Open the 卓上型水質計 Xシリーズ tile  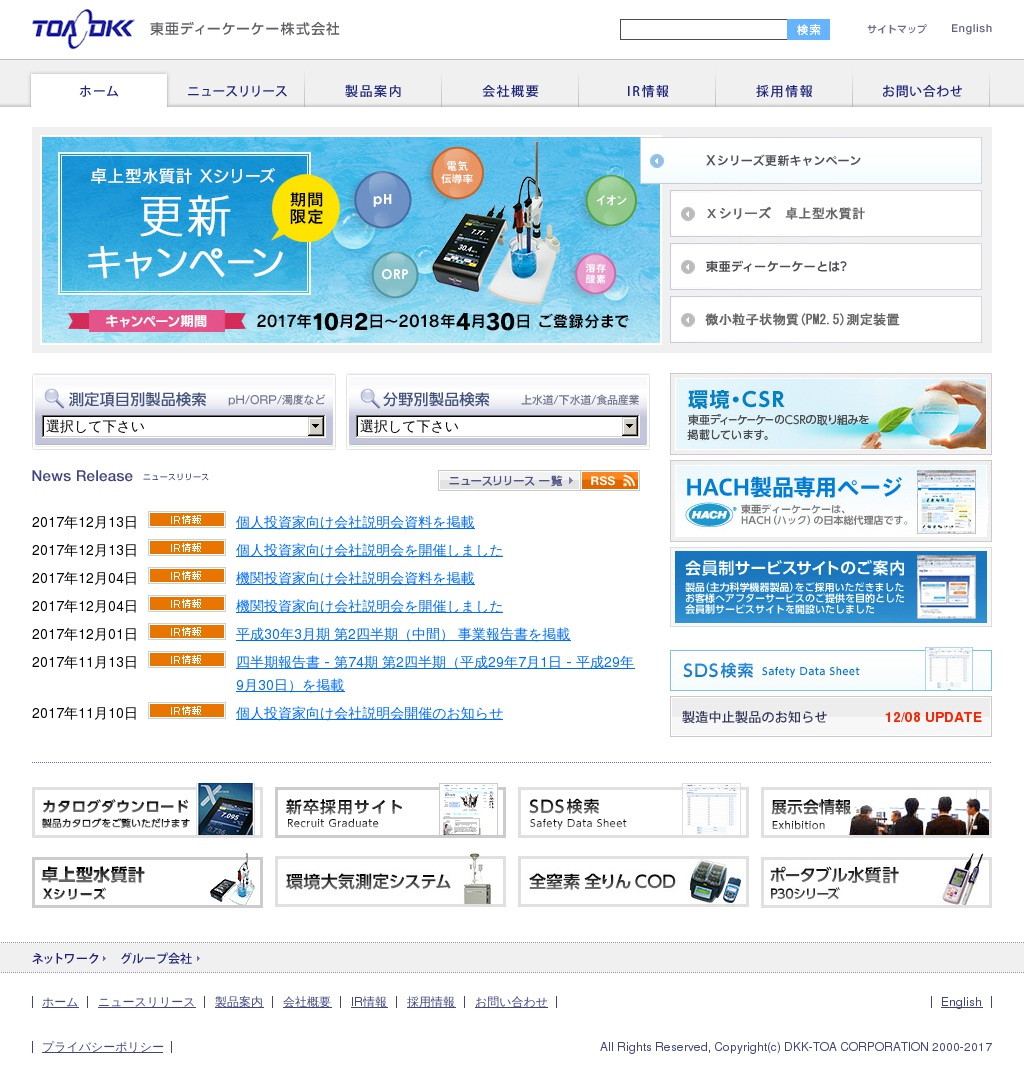point(147,882)
